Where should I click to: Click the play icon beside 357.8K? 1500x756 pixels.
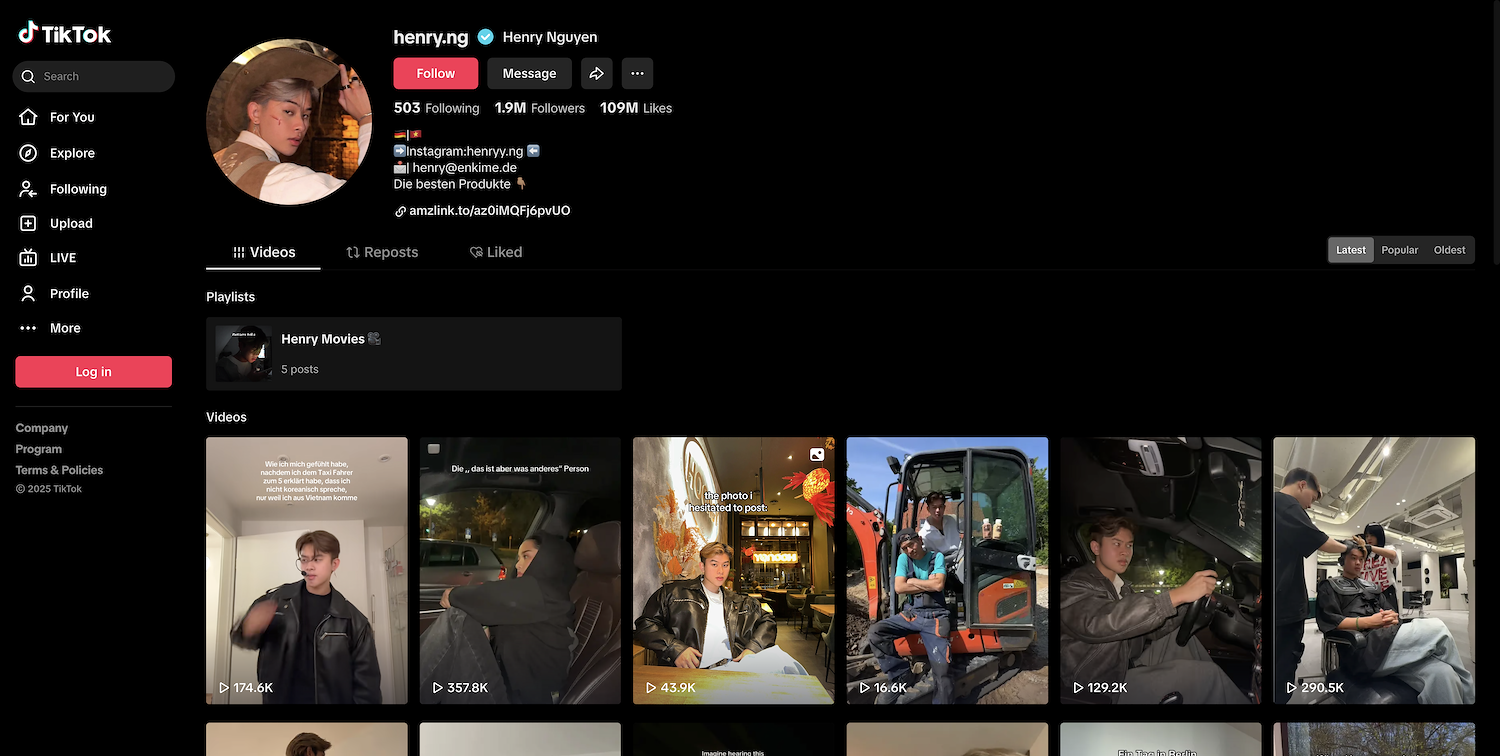tap(438, 688)
